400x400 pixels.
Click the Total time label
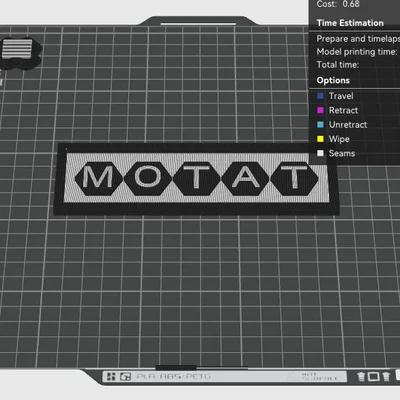[x=338, y=65]
